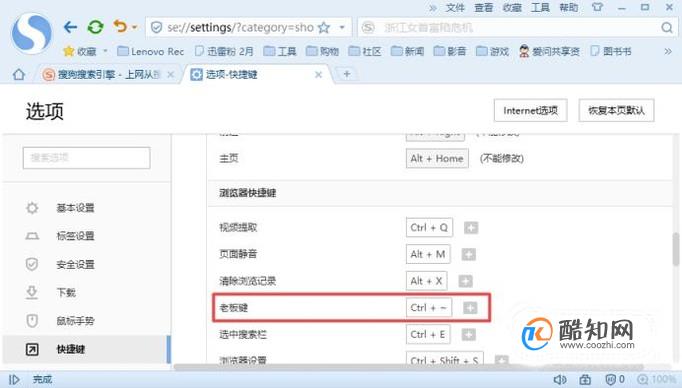Open 鼠标手势 in the sidebar

click(75, 321)
